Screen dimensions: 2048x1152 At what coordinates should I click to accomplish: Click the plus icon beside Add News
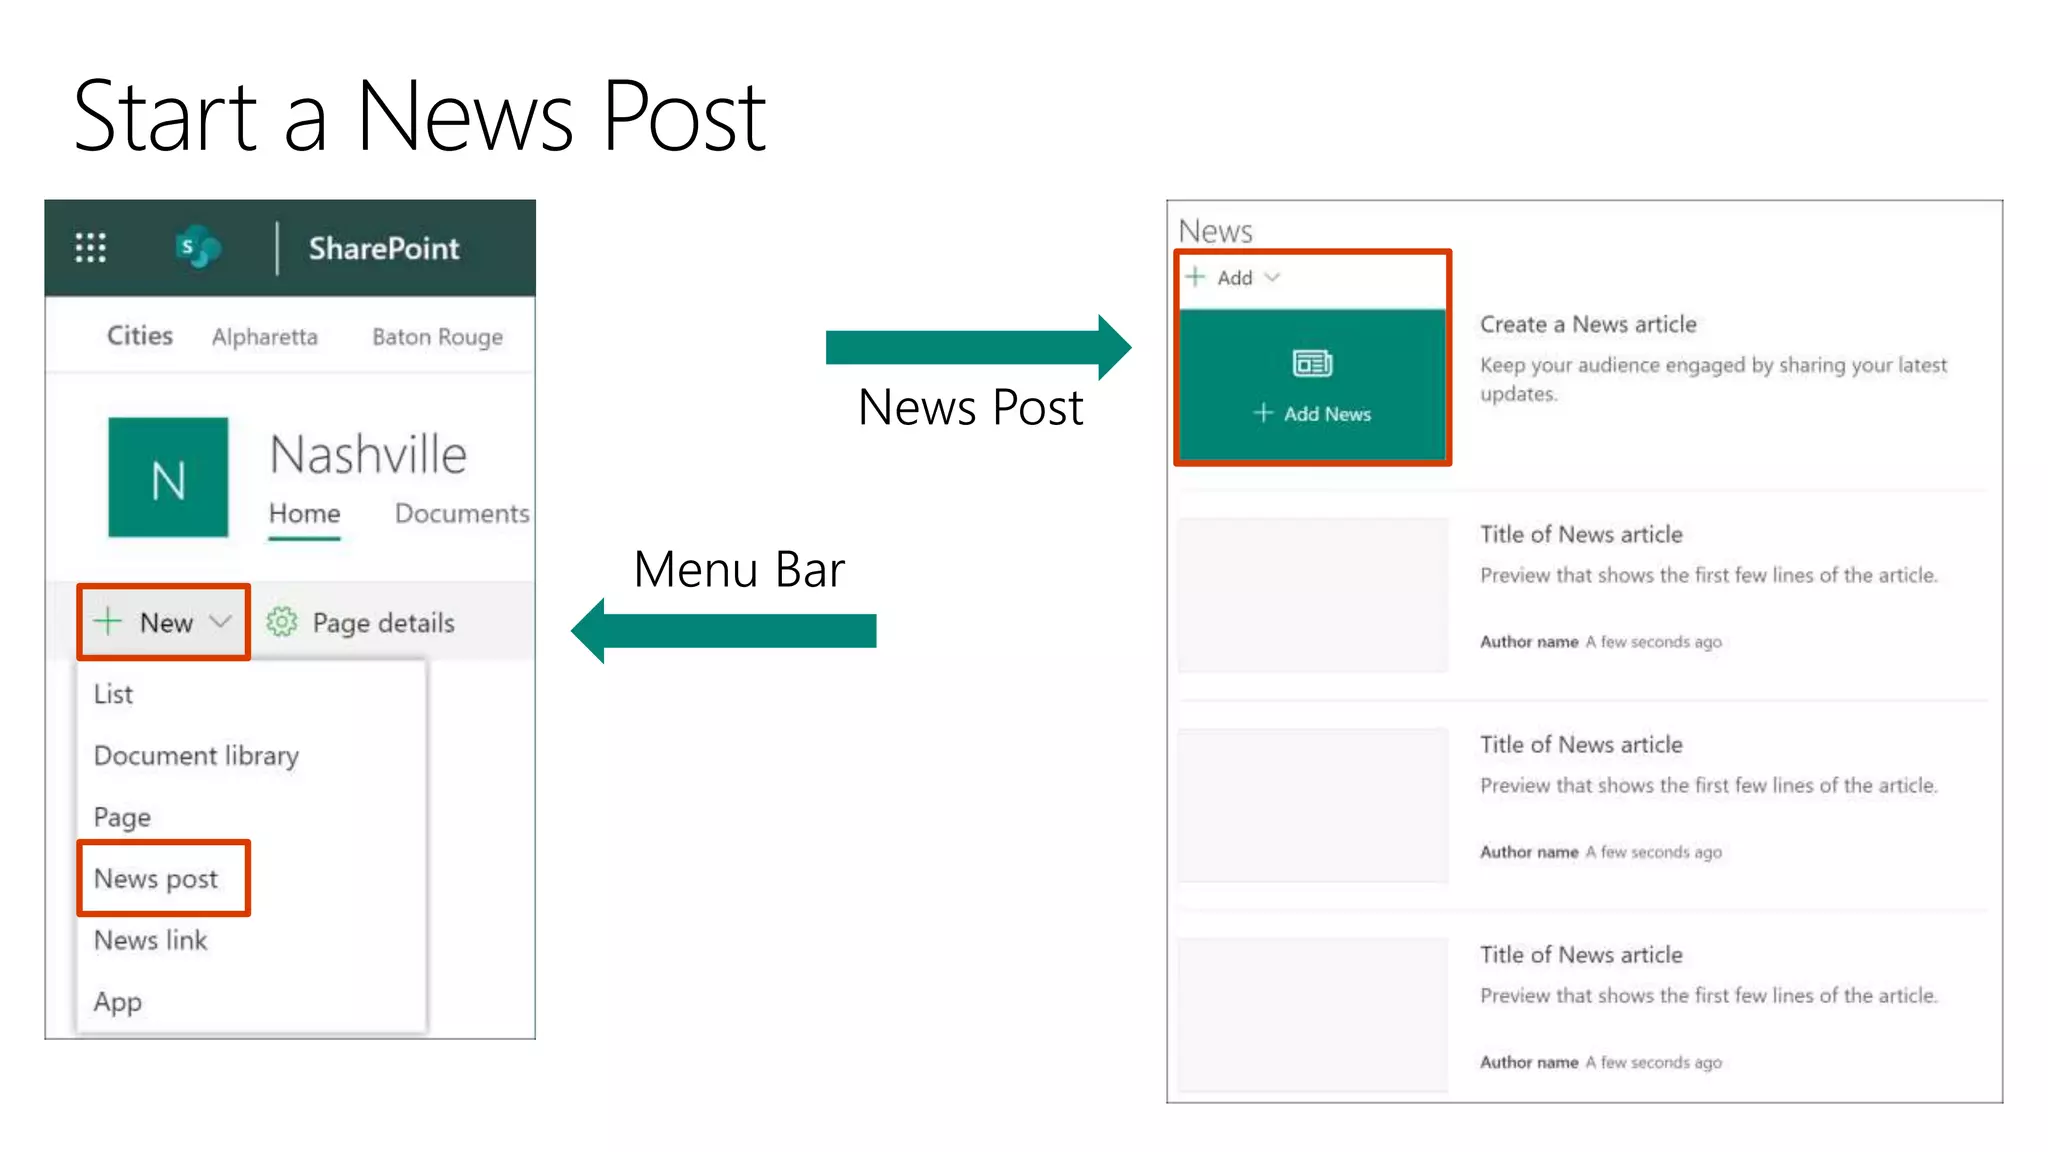[x=1263, y=413]
